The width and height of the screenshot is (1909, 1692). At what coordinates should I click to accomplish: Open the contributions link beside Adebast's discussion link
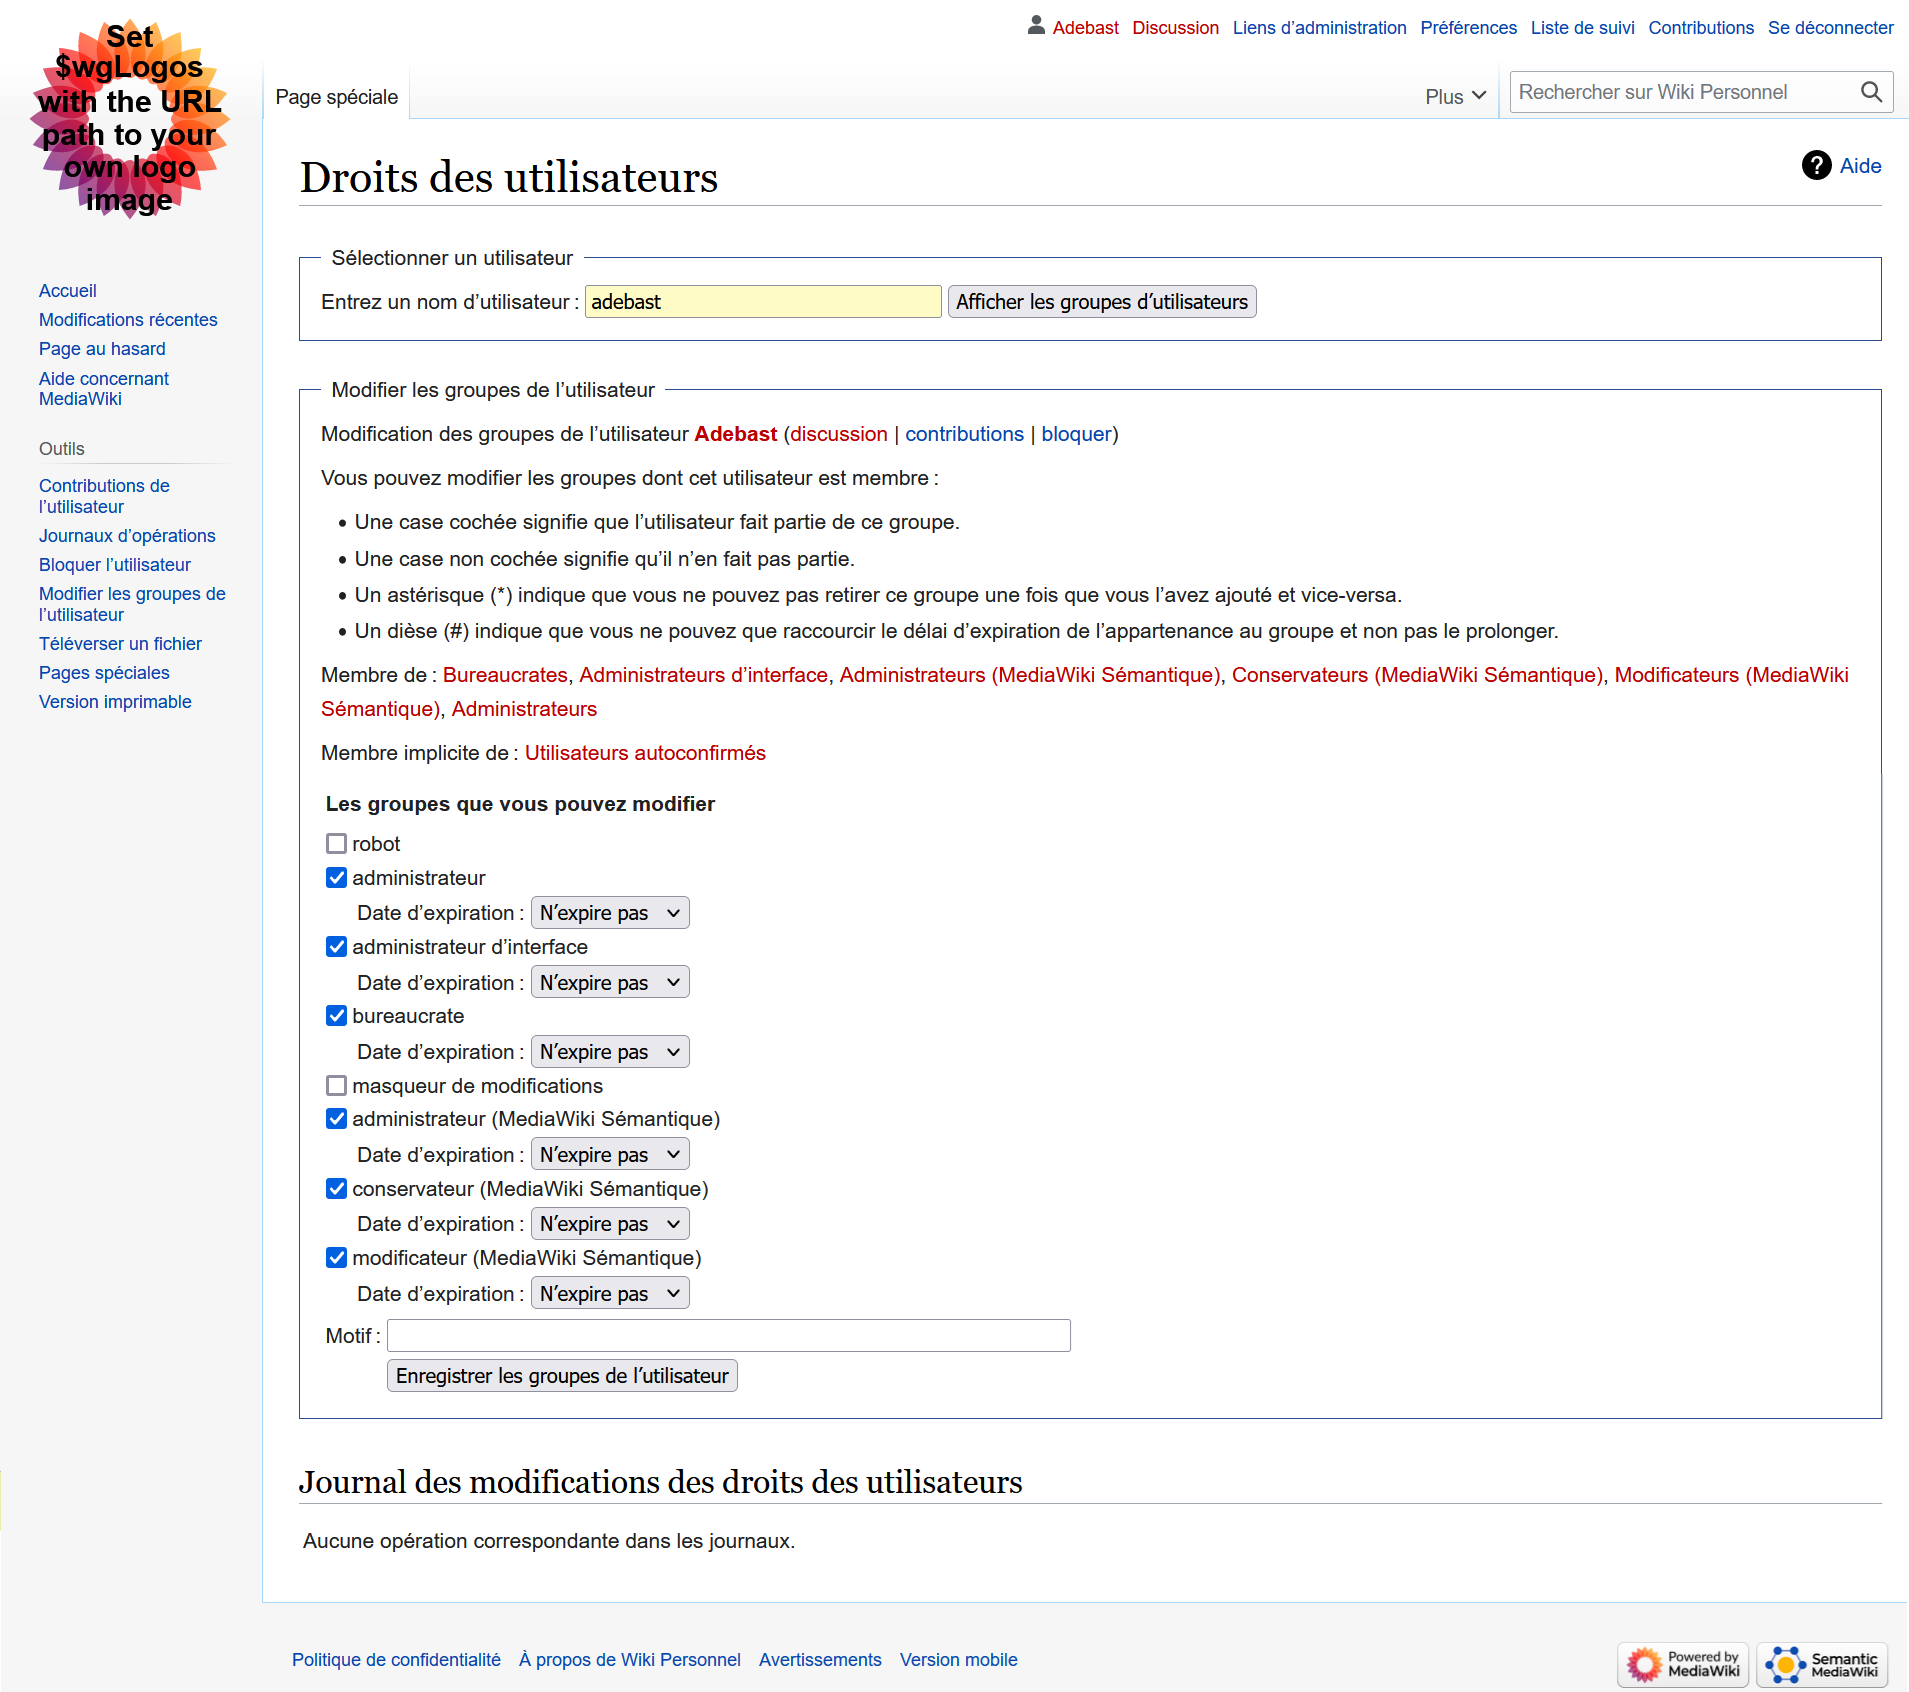(x=964, y=433)
